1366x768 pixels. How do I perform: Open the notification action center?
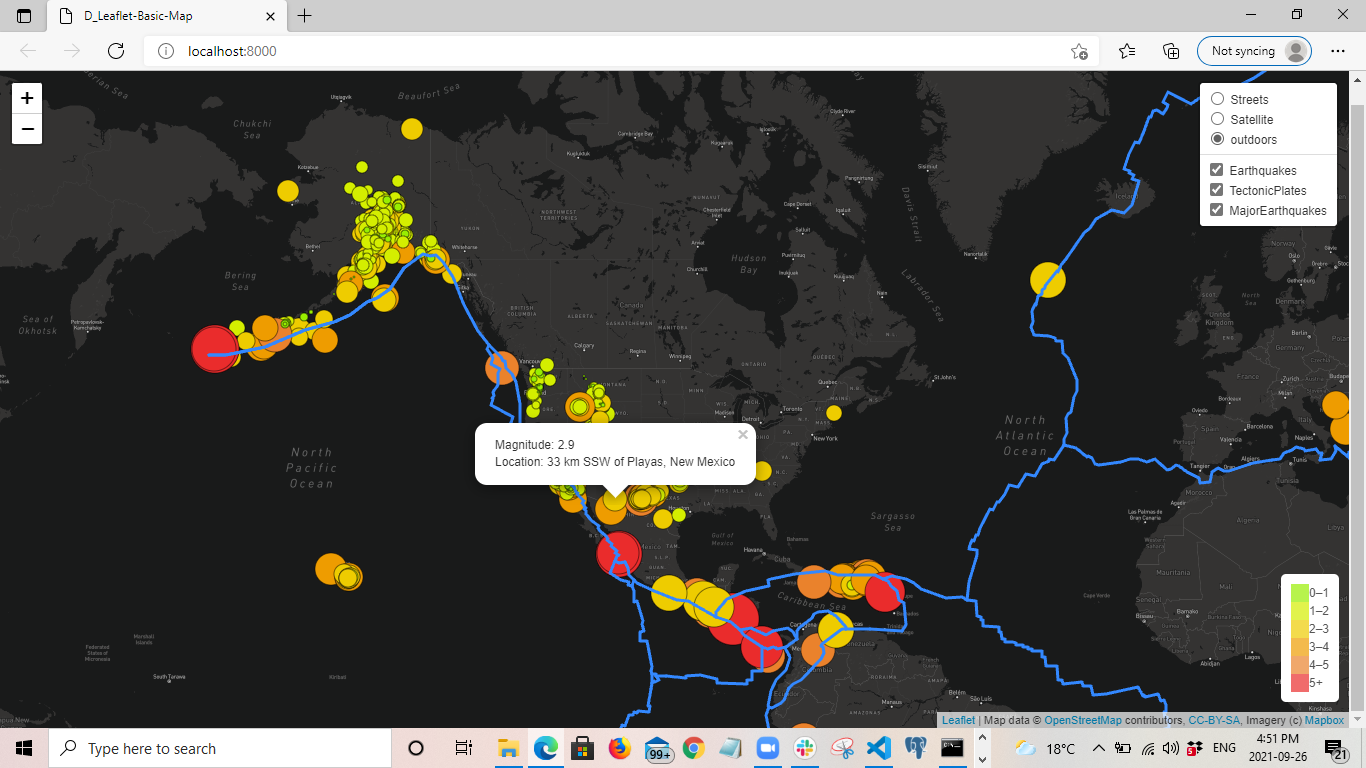coord(1336,748)
